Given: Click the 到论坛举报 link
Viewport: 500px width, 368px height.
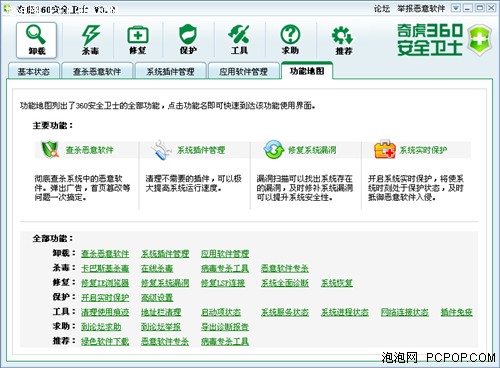Looking at the screenshot, I should (161, 327).
